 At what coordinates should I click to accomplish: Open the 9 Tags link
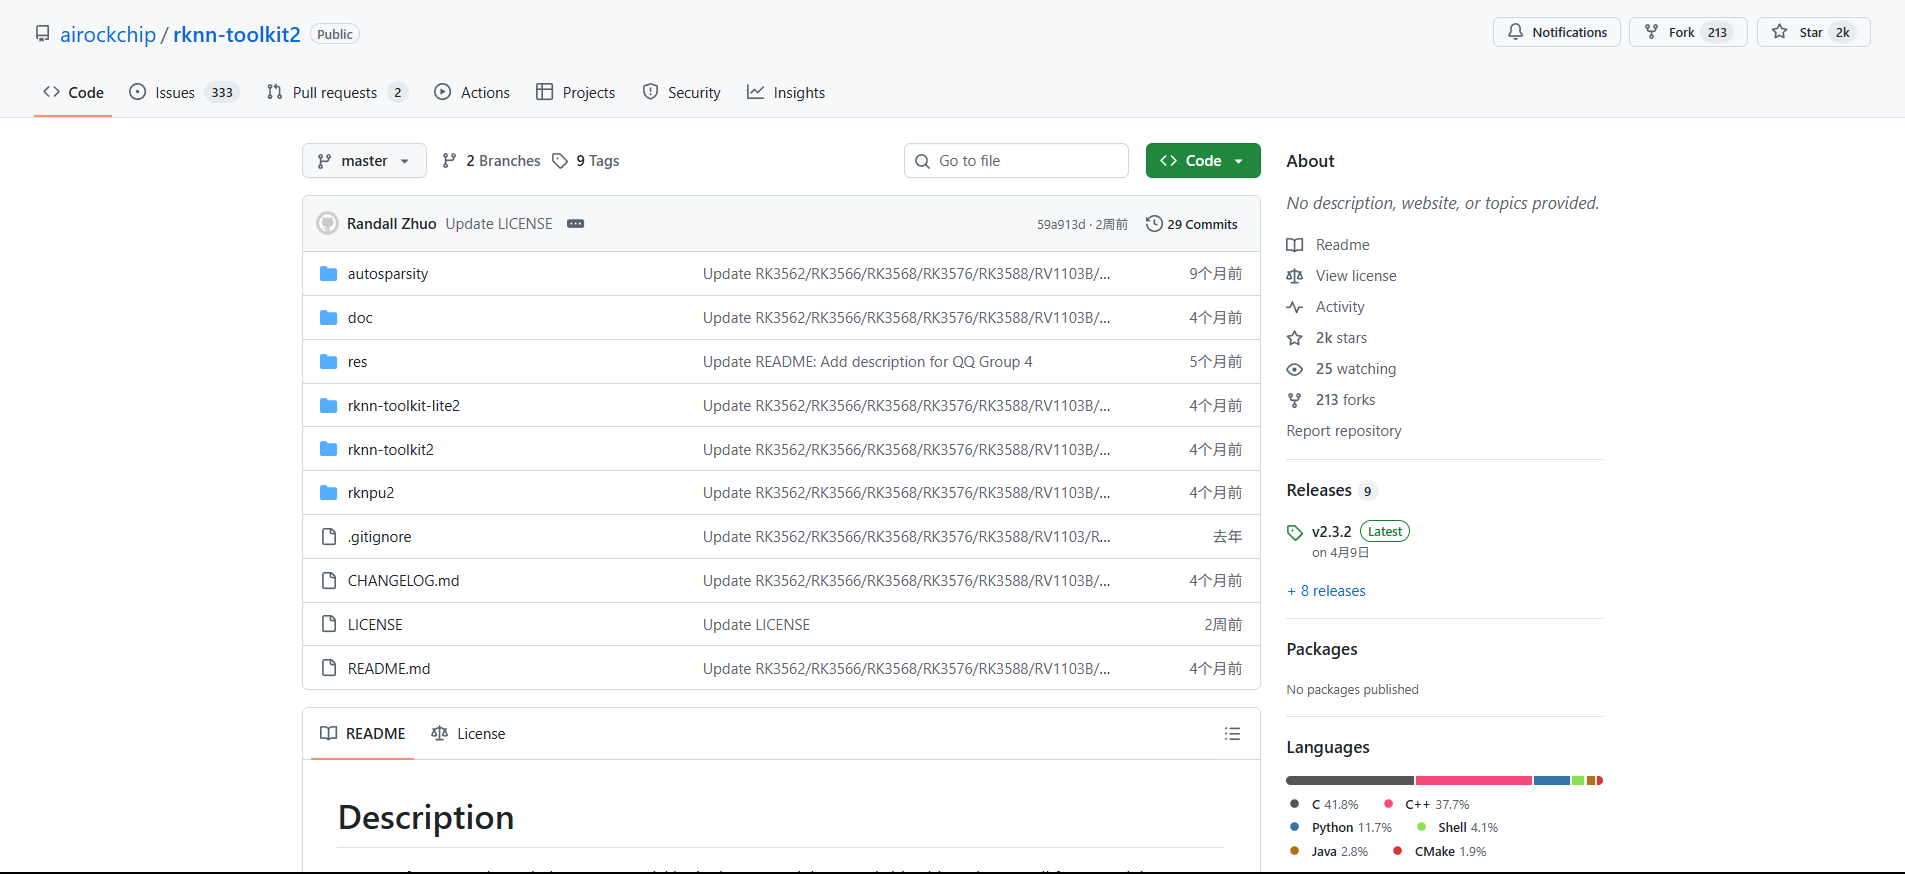586,161
